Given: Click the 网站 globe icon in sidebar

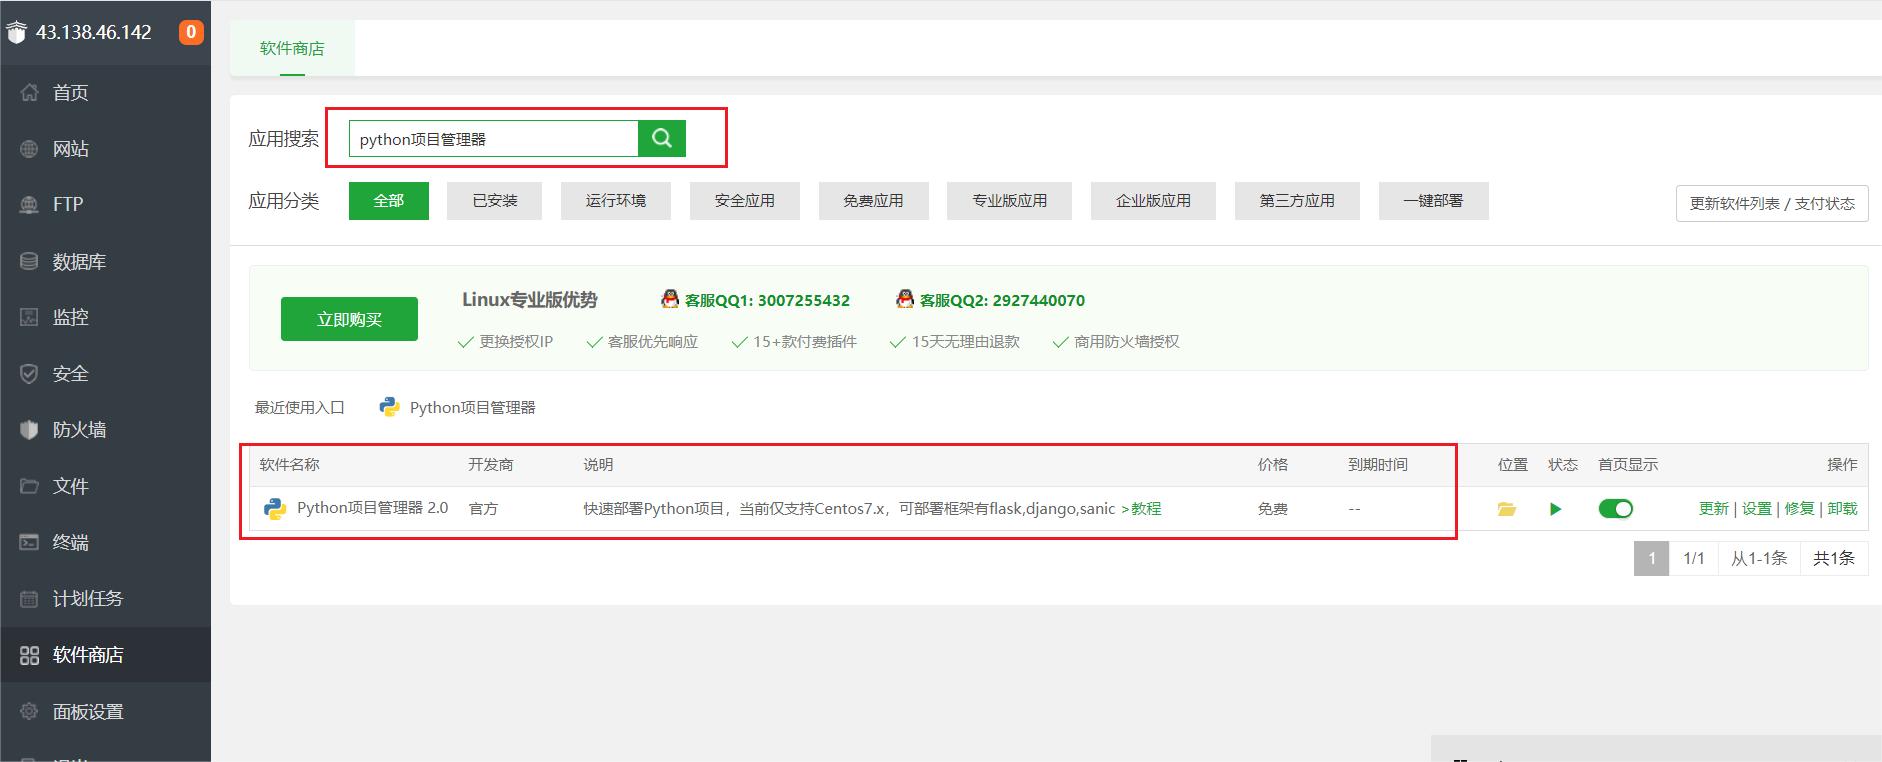Looking at the screenshot, I should [30, 149].
